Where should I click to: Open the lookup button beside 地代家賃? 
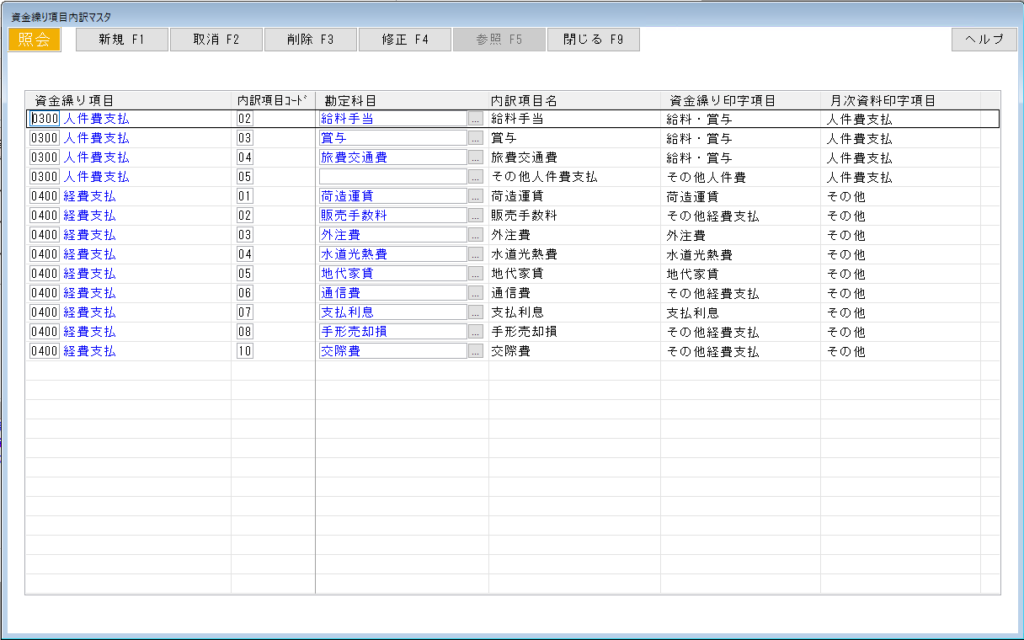click(475, 274)
